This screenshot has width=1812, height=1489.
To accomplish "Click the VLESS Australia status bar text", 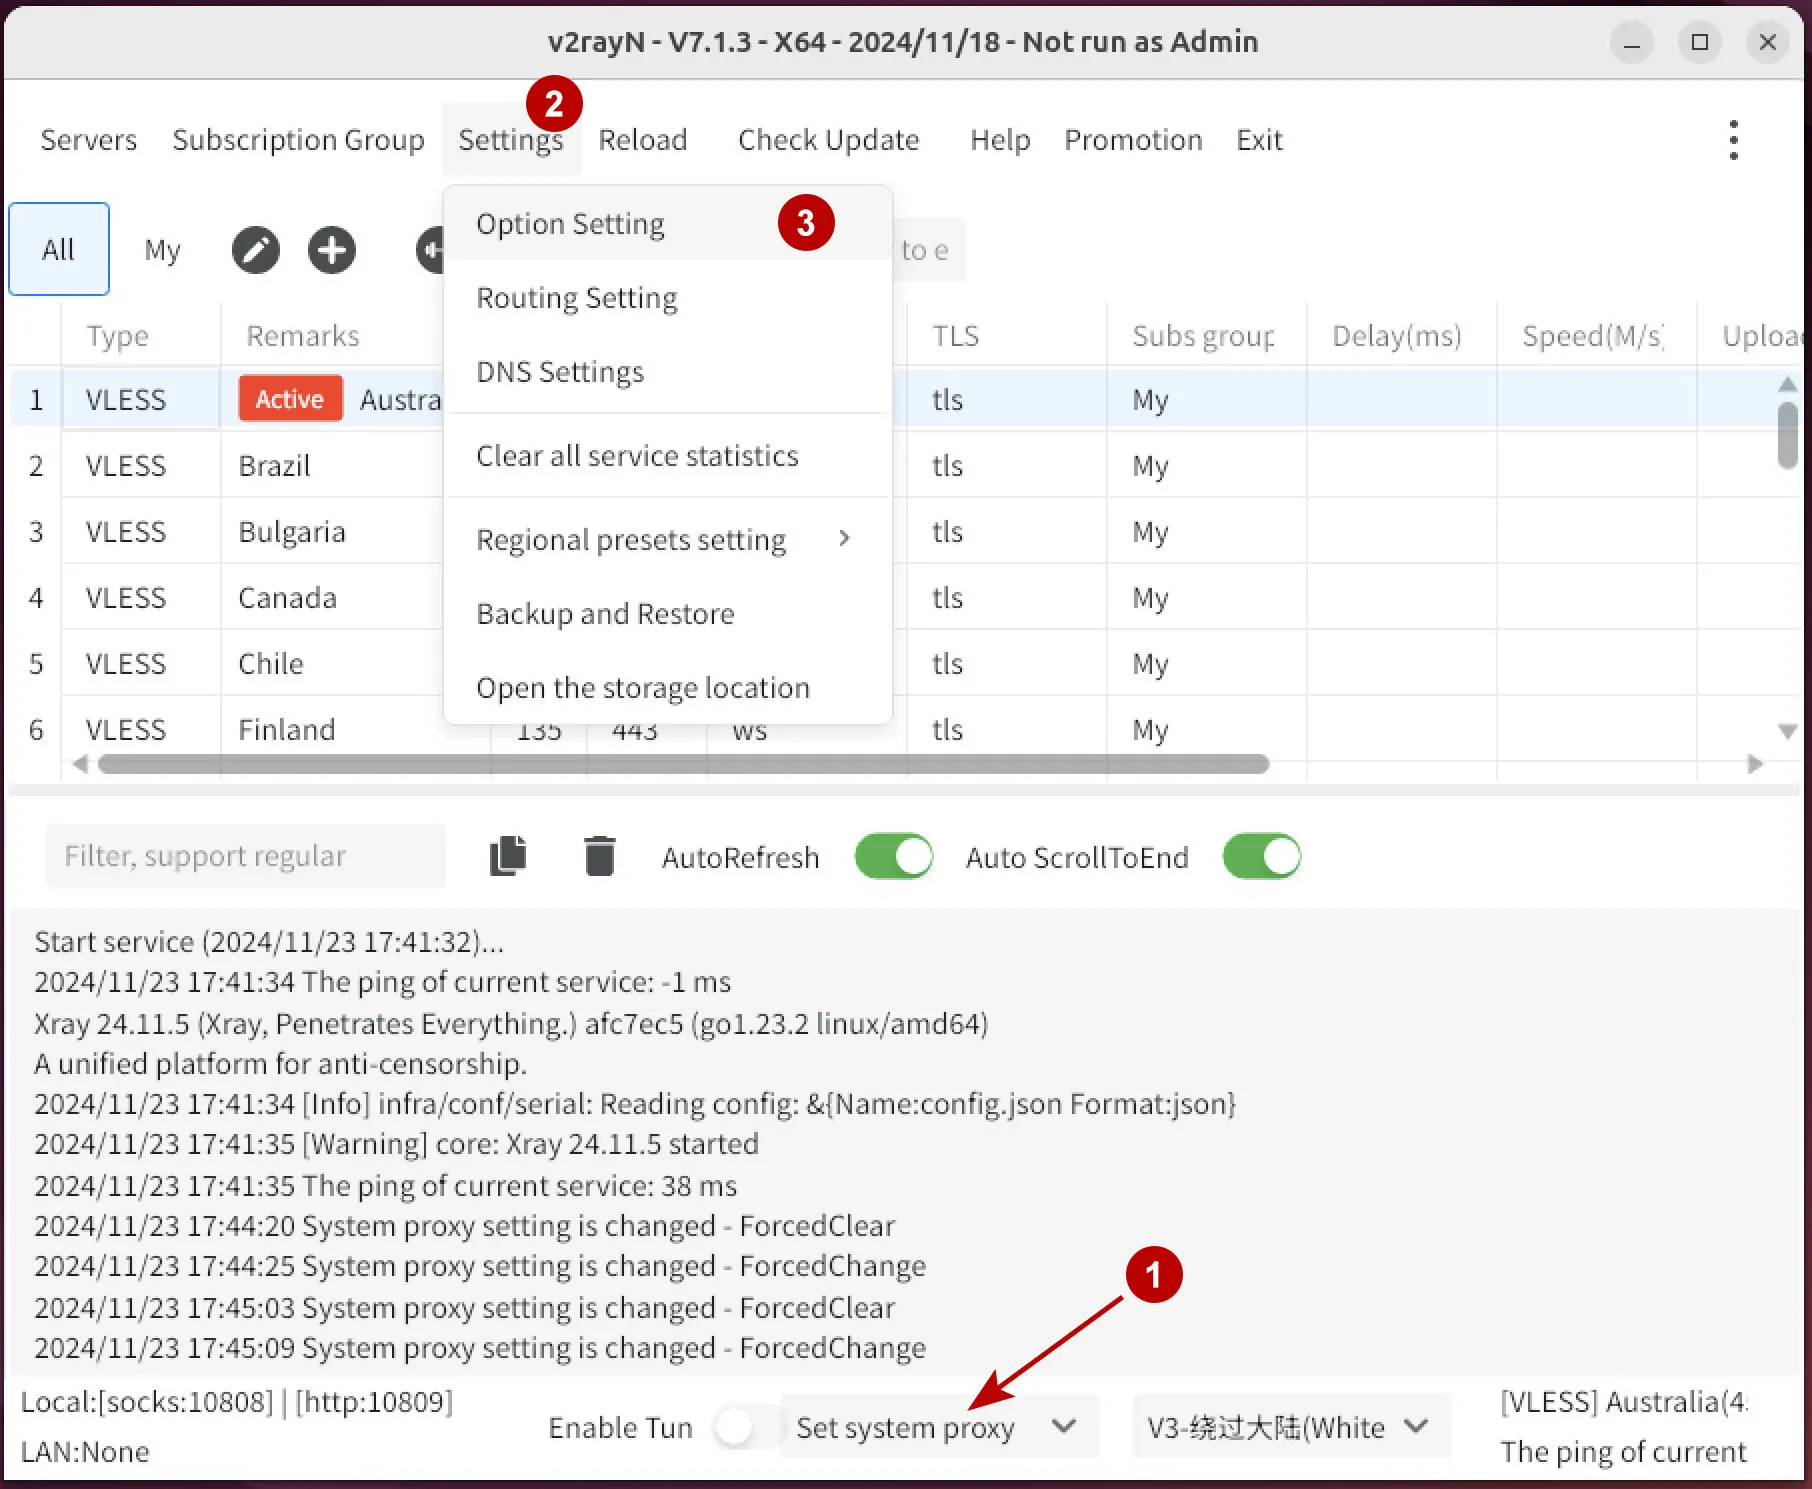I will pos(1624,1402).
